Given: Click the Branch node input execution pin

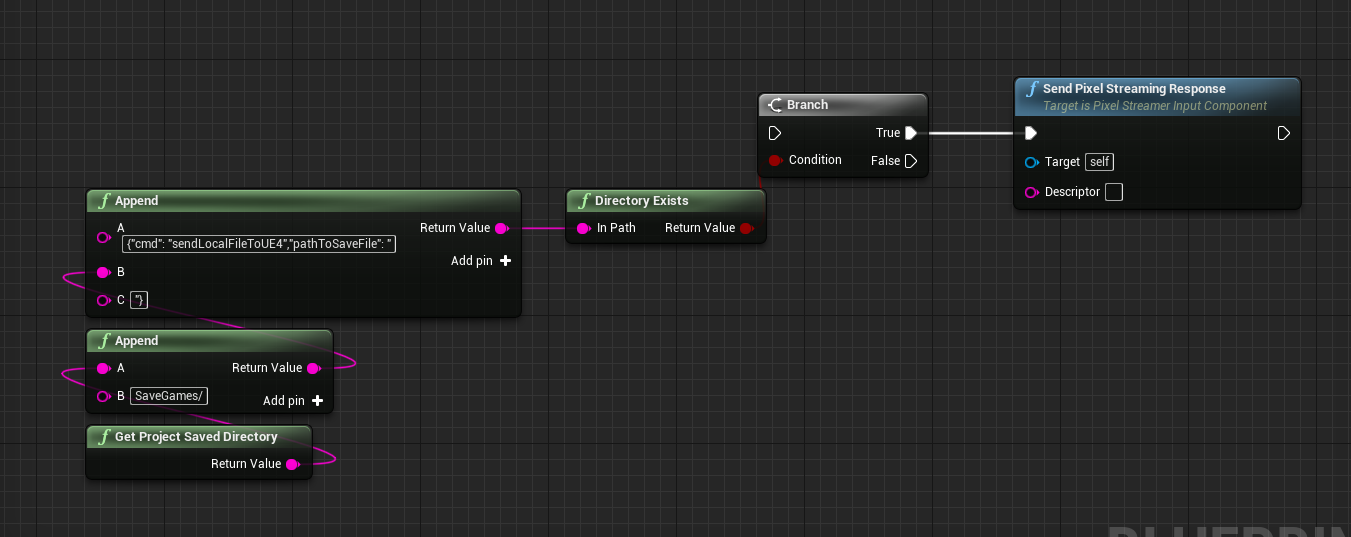Looking at the screenshot, I should tap(775, 133).
